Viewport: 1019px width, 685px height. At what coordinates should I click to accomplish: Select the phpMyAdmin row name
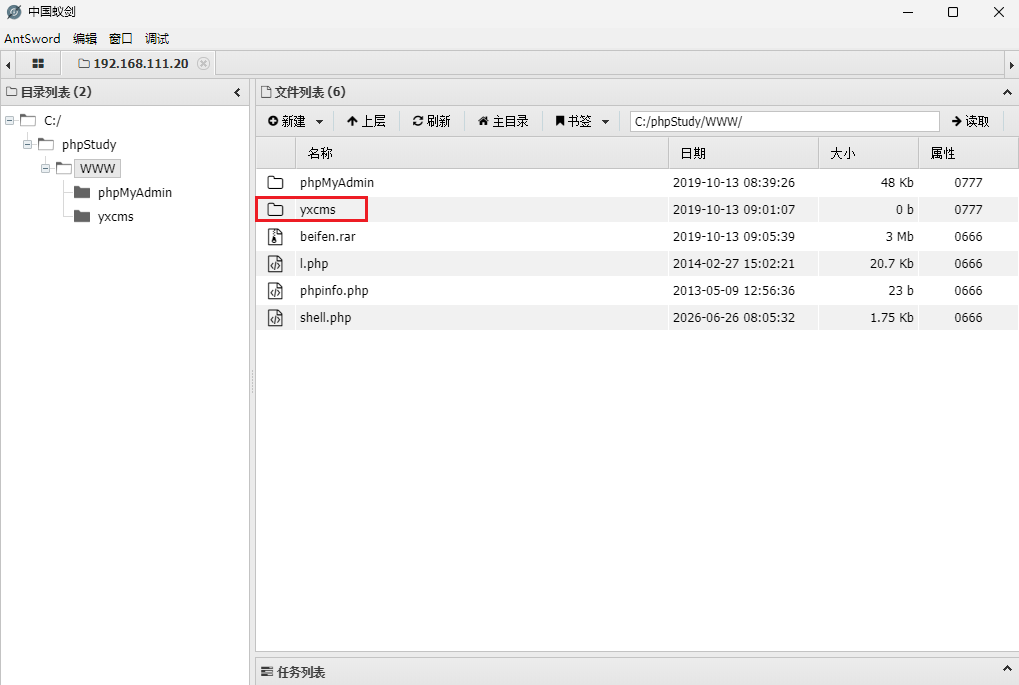coord(337,183)
